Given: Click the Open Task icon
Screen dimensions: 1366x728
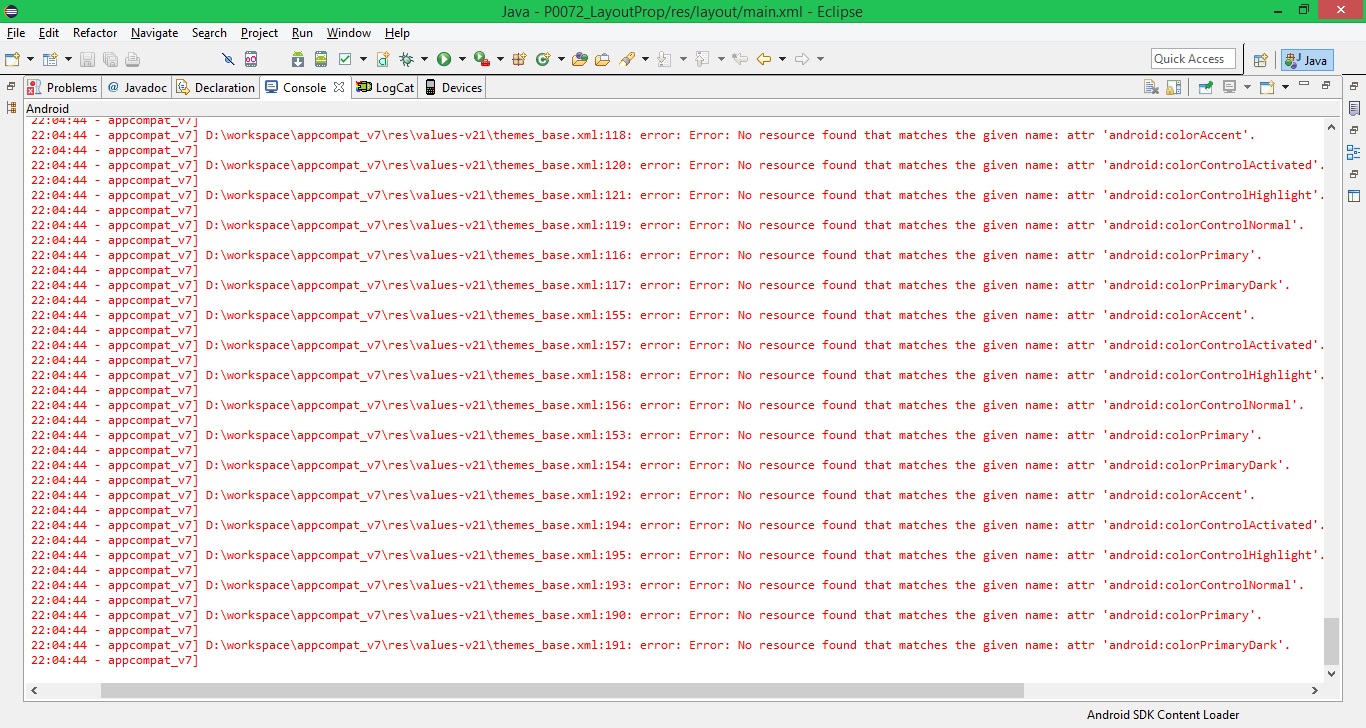Looking at the screenshot, I should click(x=602, y=59).
